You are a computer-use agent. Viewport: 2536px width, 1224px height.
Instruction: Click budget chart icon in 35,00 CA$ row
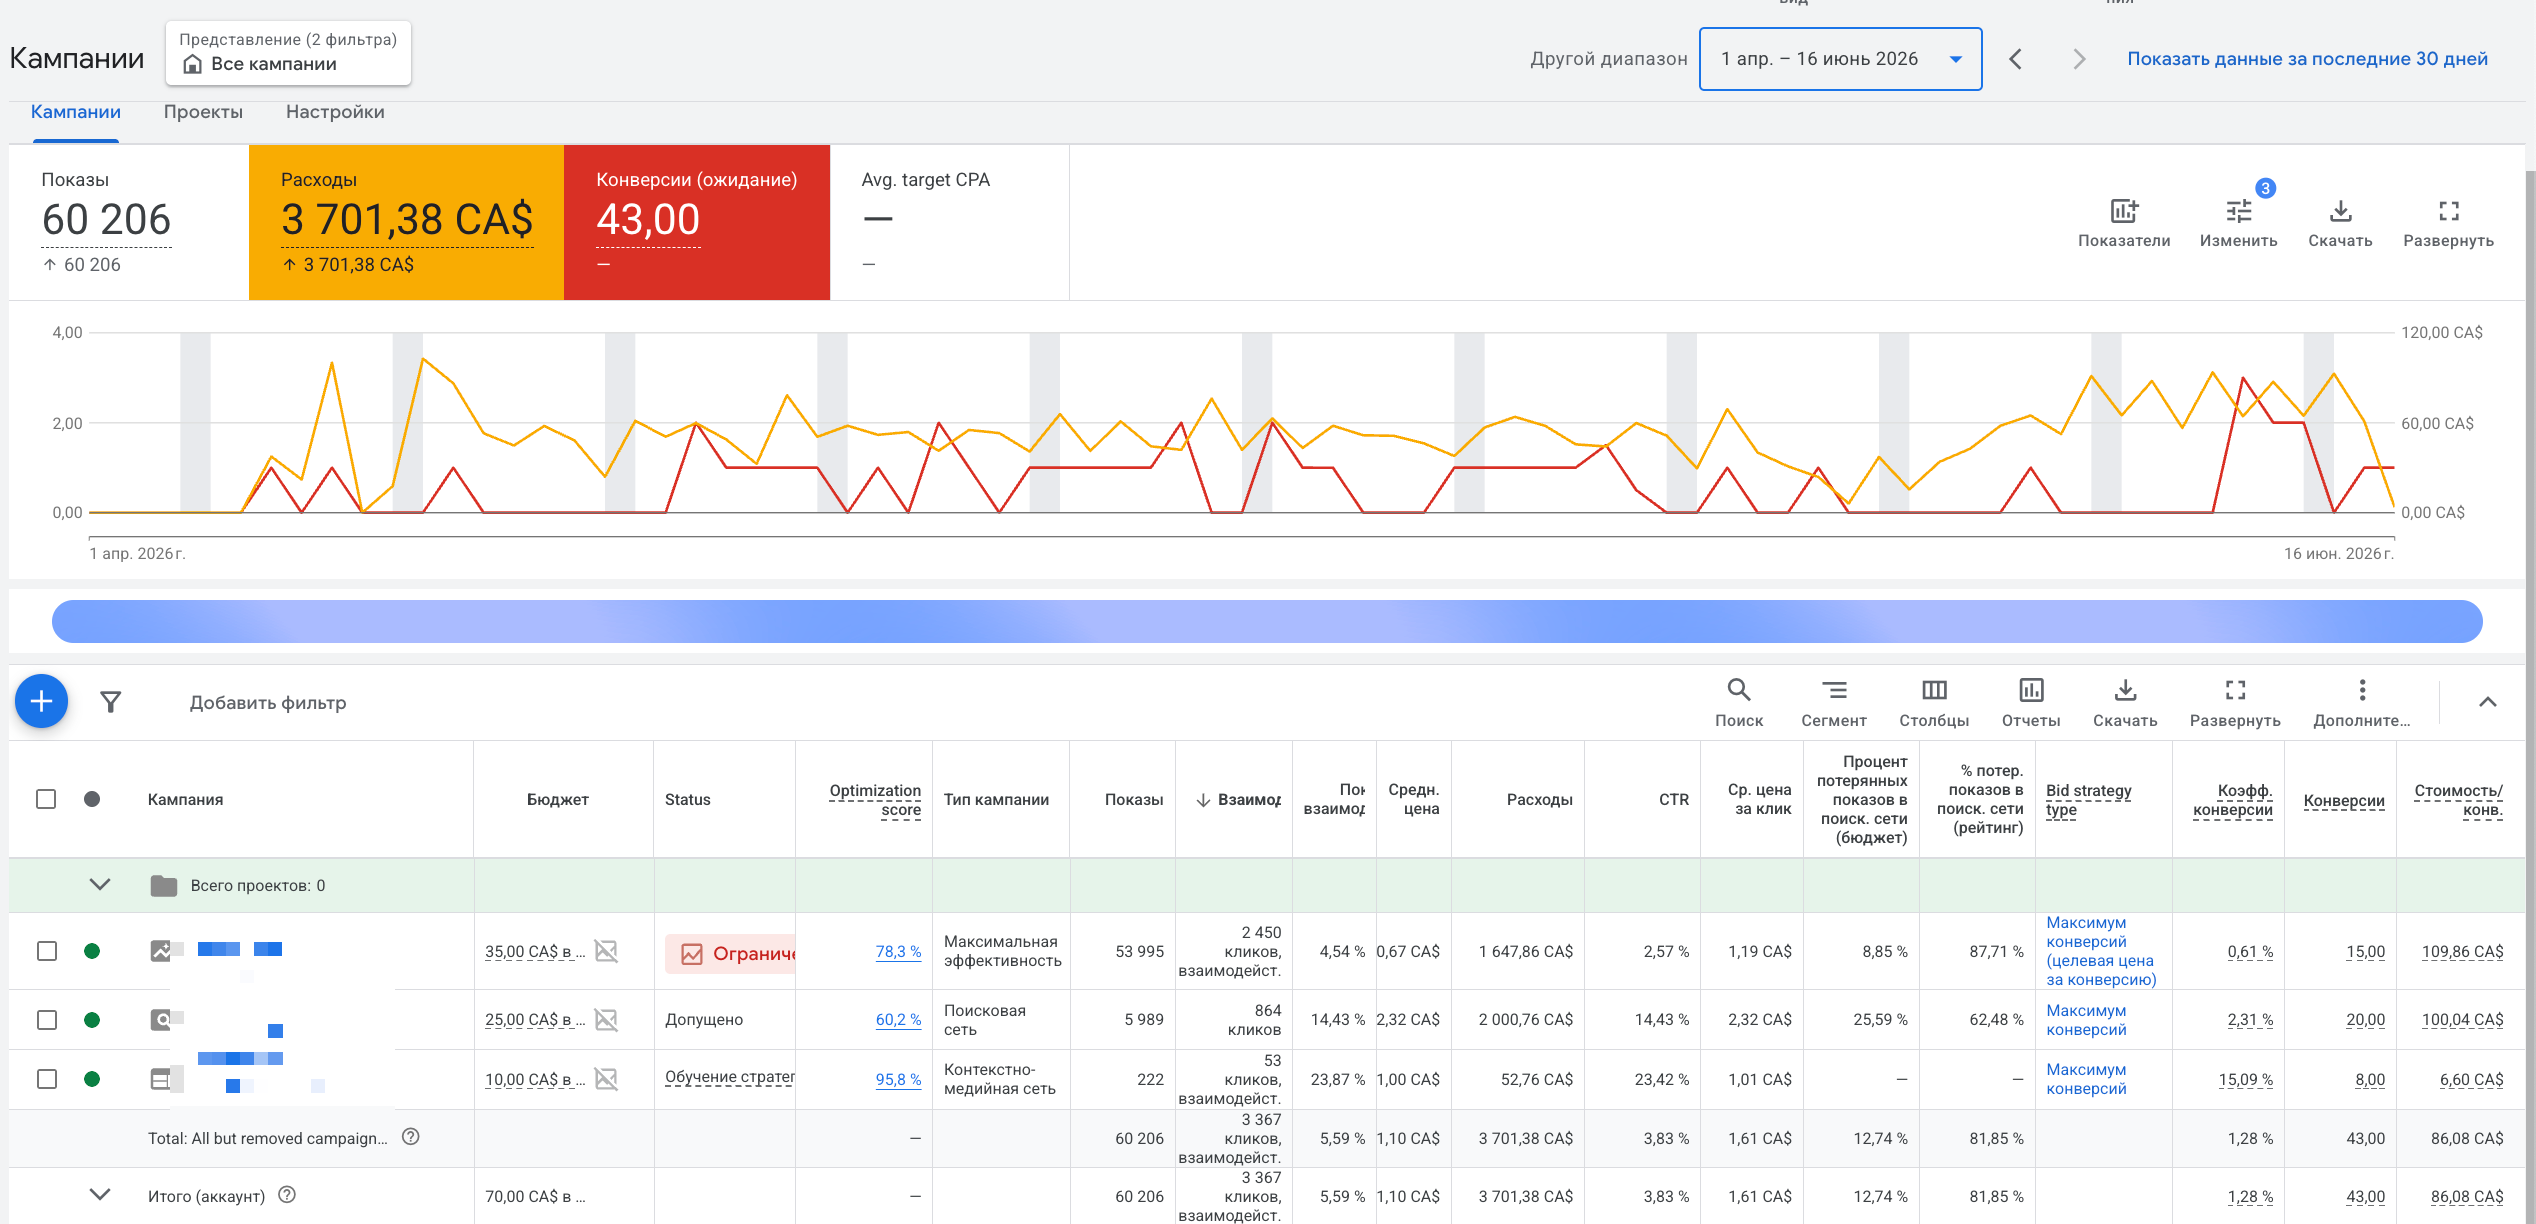pos(606,951)
